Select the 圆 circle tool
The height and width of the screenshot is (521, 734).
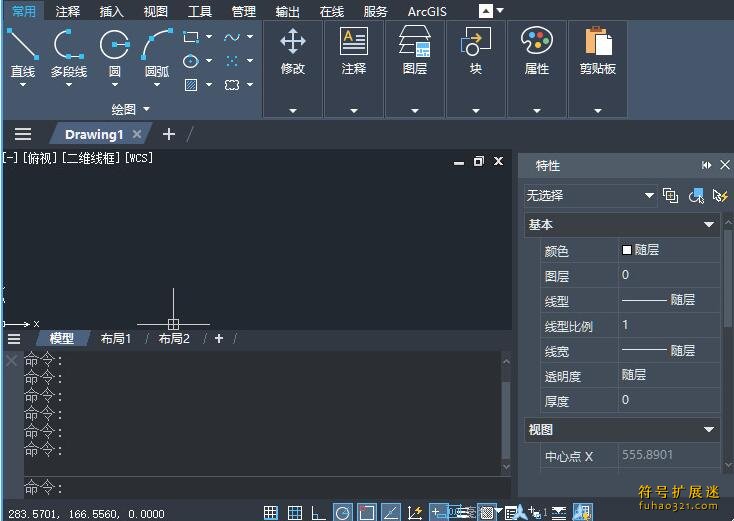115,51
